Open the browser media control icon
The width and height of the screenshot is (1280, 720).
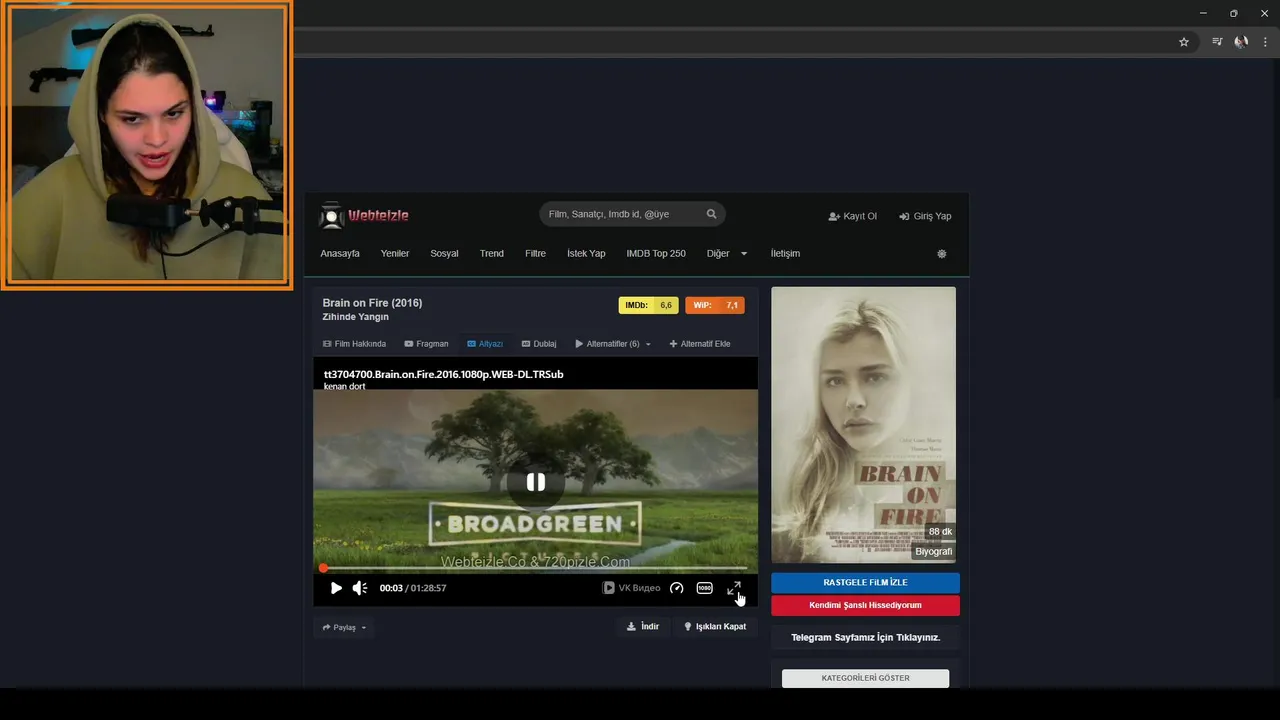click(x=1217, y=42)
